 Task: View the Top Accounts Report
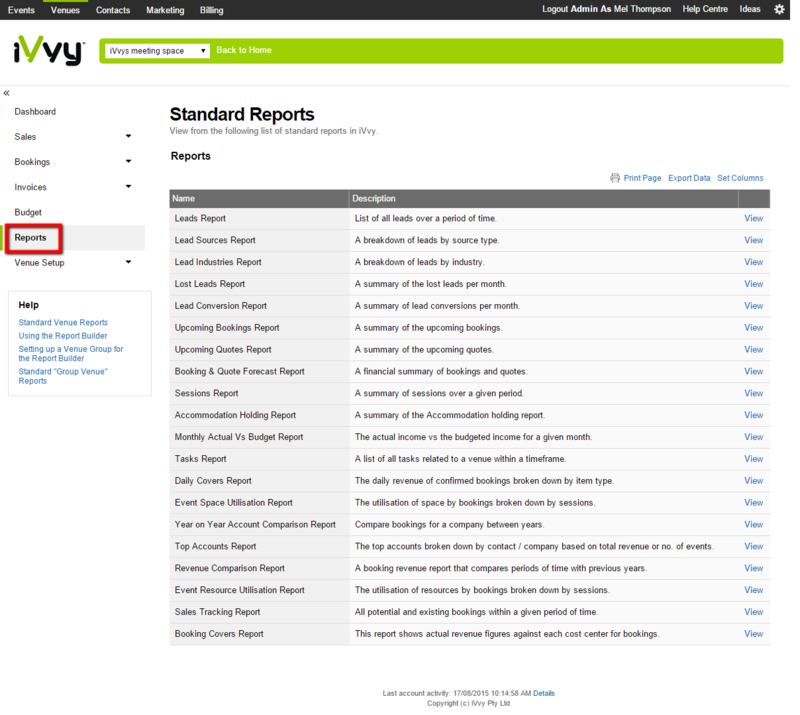[x=754, y=547]
